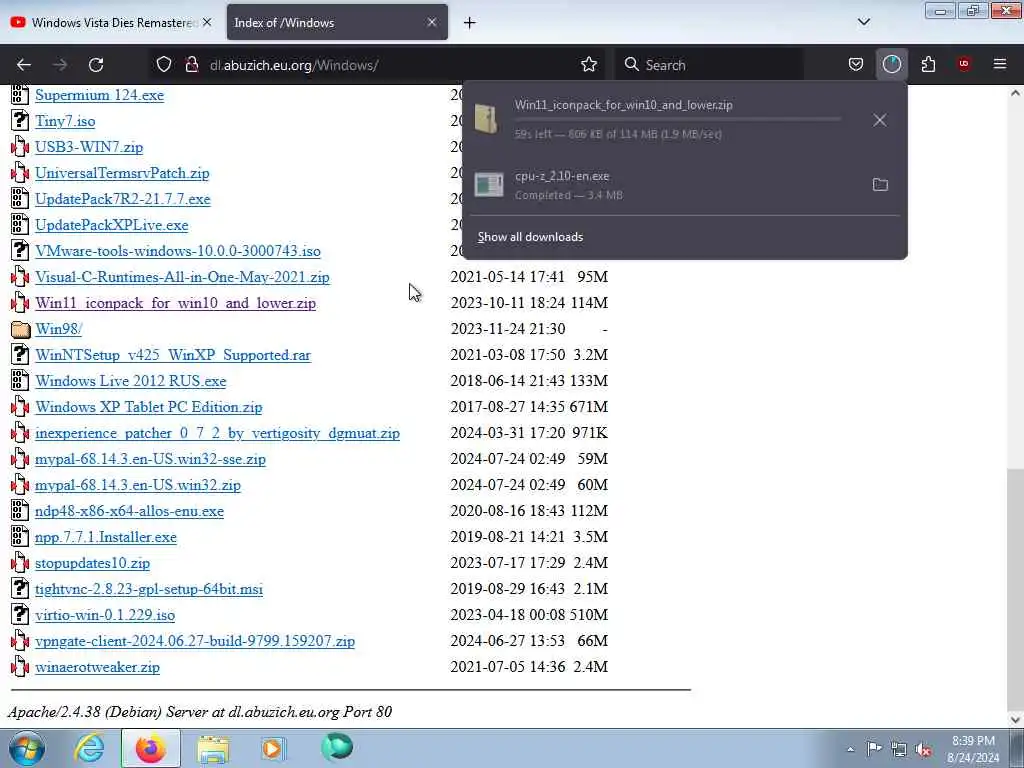Click the Win98 folder icon
Screen dimensions: 1024x768
click(20, 329)
